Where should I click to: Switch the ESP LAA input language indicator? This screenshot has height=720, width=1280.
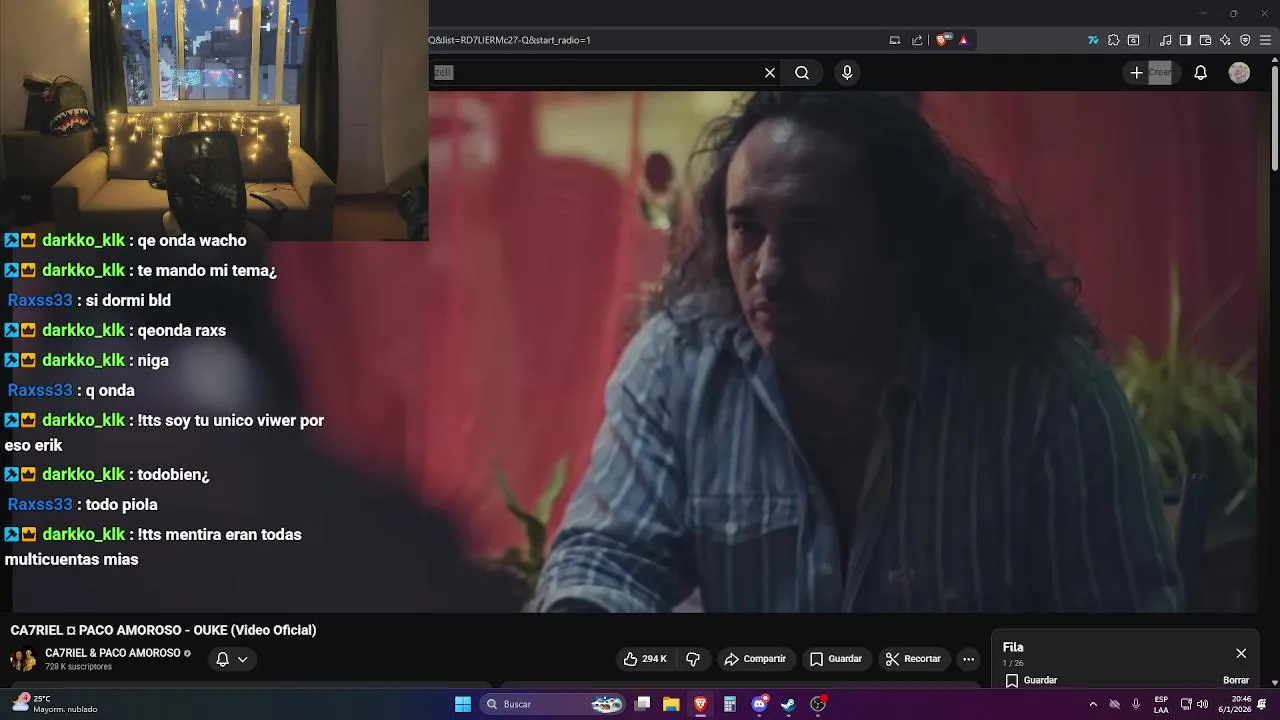1161,704
